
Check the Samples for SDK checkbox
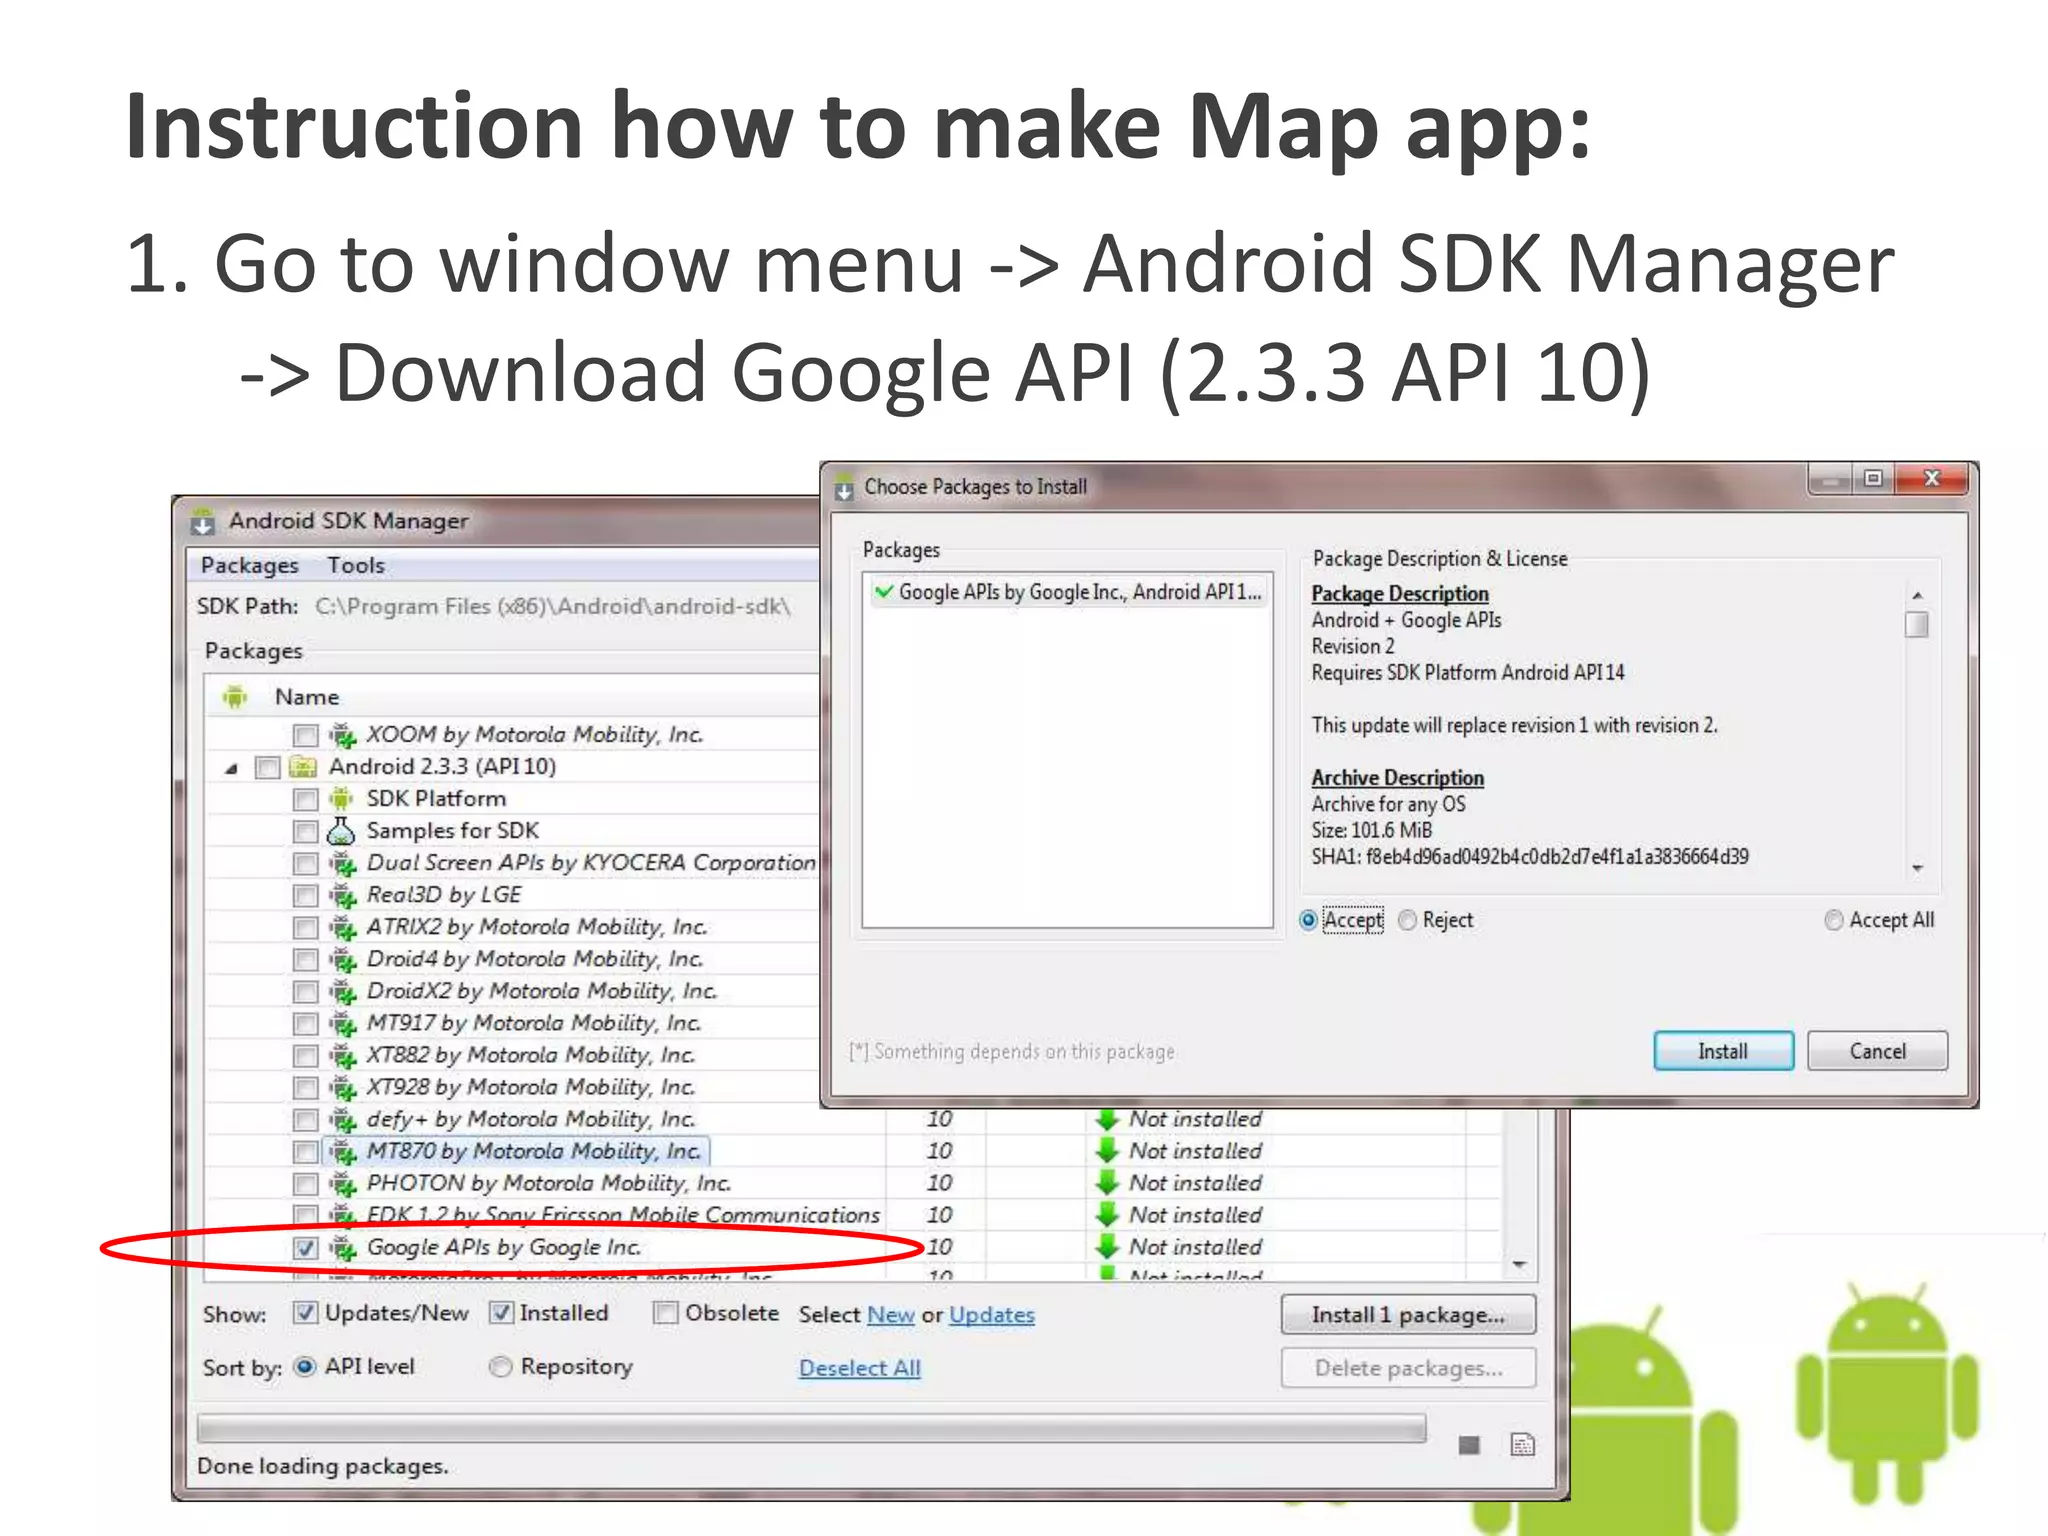coord(306,832)
